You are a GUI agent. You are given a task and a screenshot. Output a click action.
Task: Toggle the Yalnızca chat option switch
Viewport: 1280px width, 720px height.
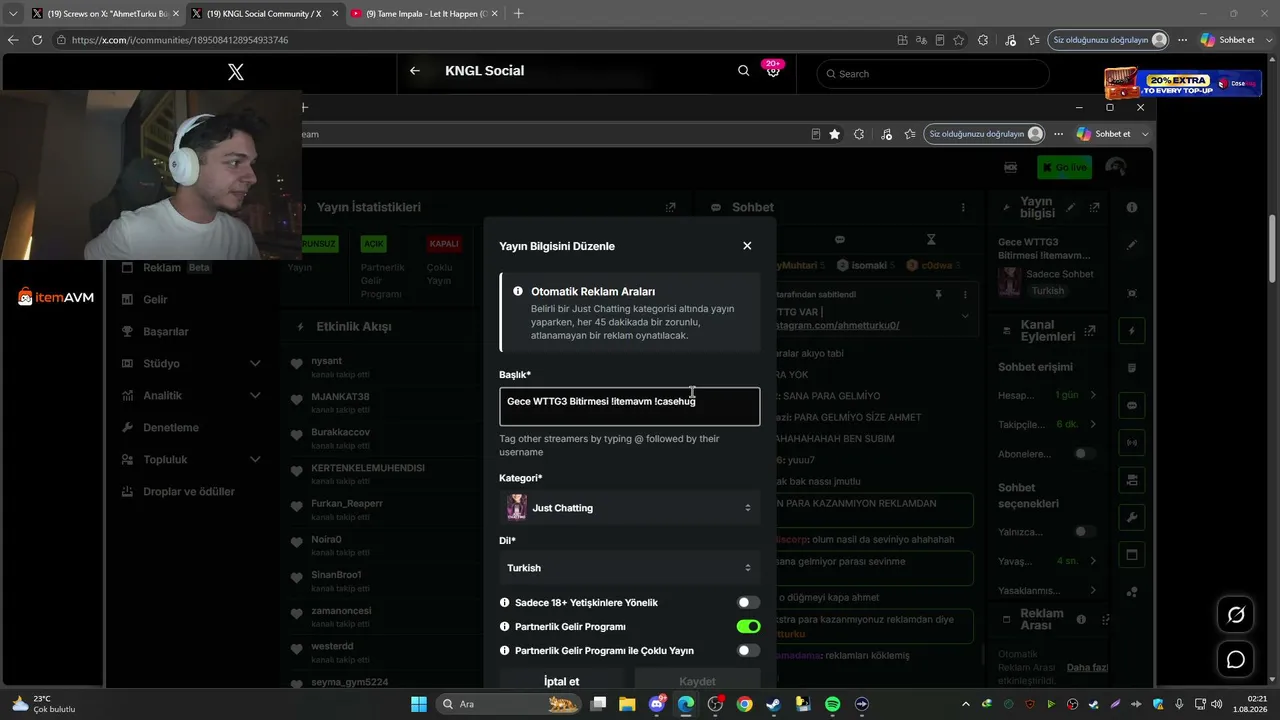tap(1084, 532)
